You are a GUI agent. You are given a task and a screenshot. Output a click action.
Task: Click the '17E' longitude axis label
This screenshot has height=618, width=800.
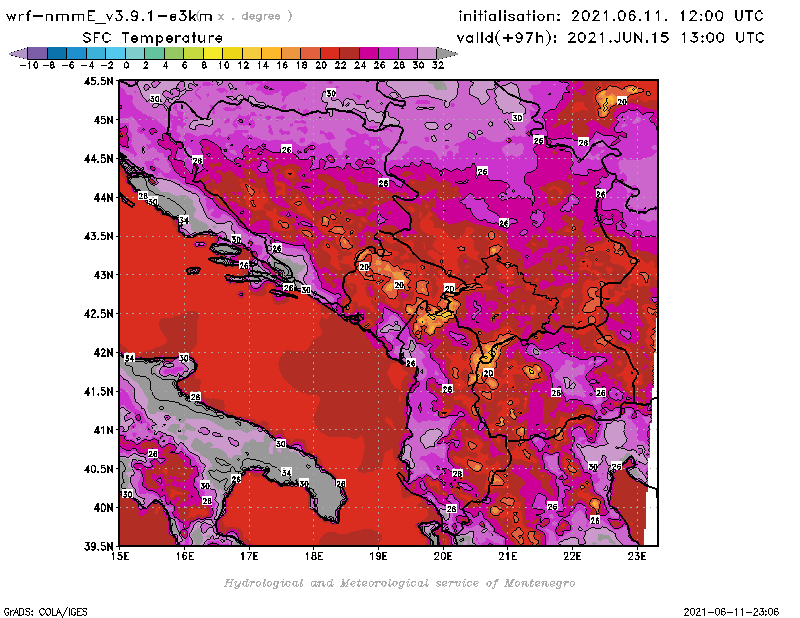tap(249, 556)
